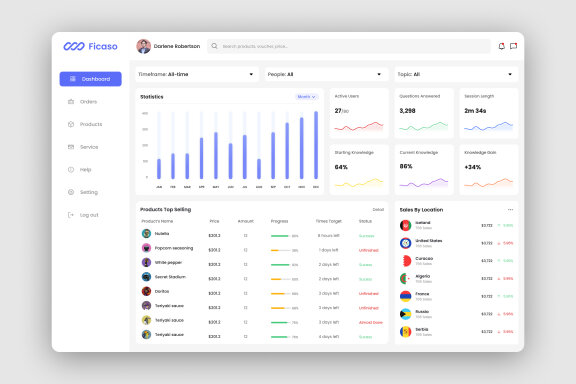Click the Doritos product avatar
The height and width of the screenshot is (384, 576).
[x=146, y=291]
